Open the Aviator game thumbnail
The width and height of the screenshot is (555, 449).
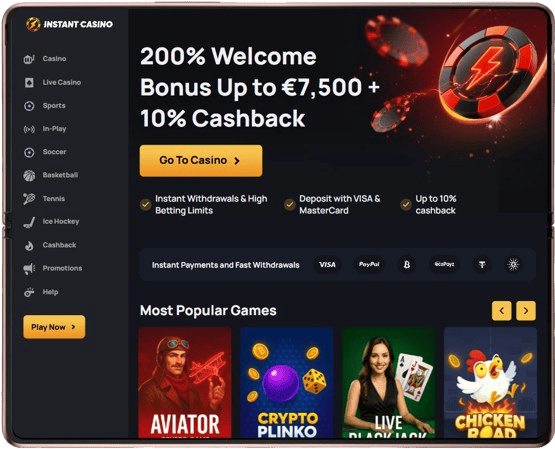coord(185,383)
